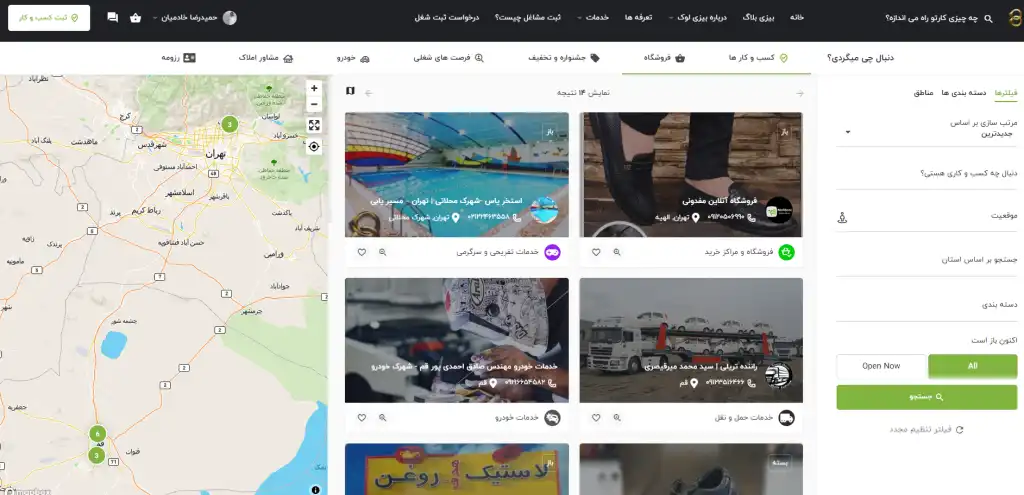Image resolution: width=1024 pixels, height=495 pixels.
Task: Open the راننده تریلی listing image
Action: click(x=691, y=340)
